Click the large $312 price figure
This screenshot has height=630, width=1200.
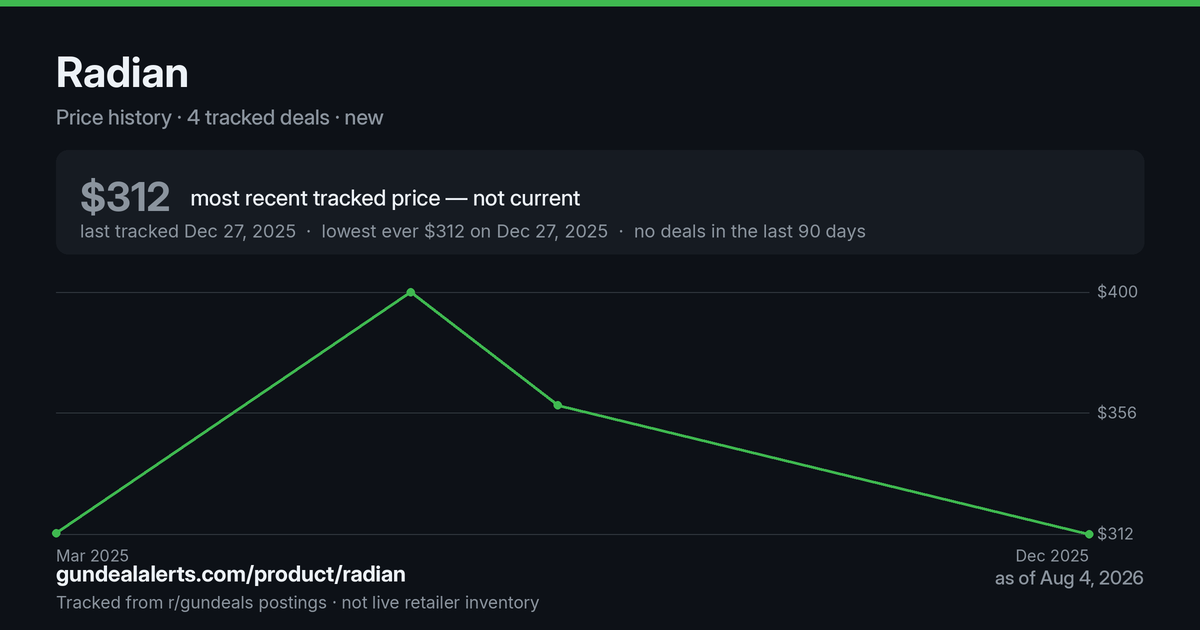pos(125,197)
